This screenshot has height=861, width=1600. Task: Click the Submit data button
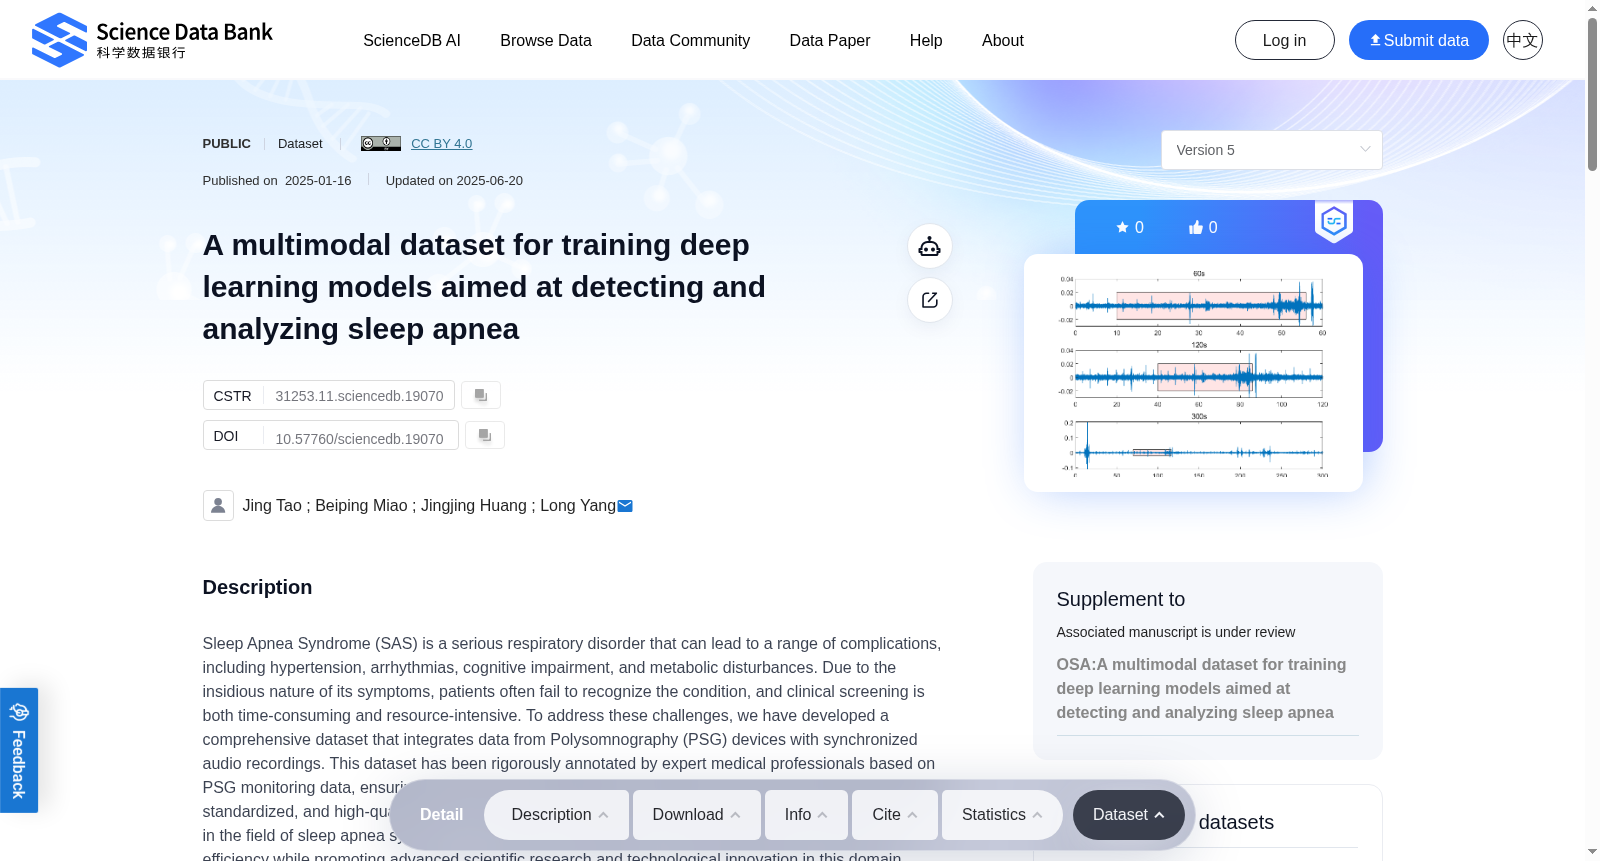(1419, 40)
